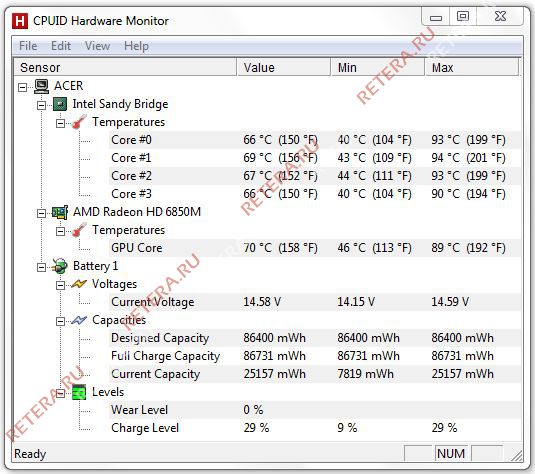Open the File menu
This screenshot has height=474, width=535.
(x=28, y=46)
